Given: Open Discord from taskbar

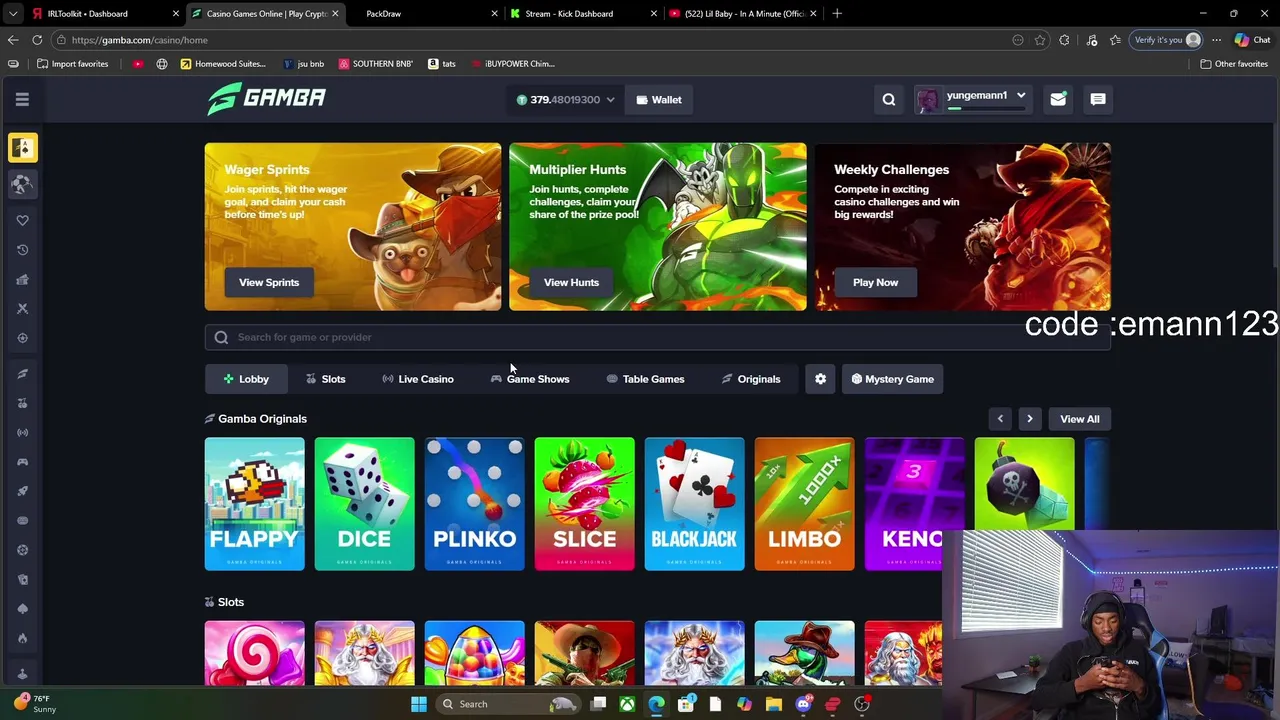Looking at the screenshot, I should [803, 704].
